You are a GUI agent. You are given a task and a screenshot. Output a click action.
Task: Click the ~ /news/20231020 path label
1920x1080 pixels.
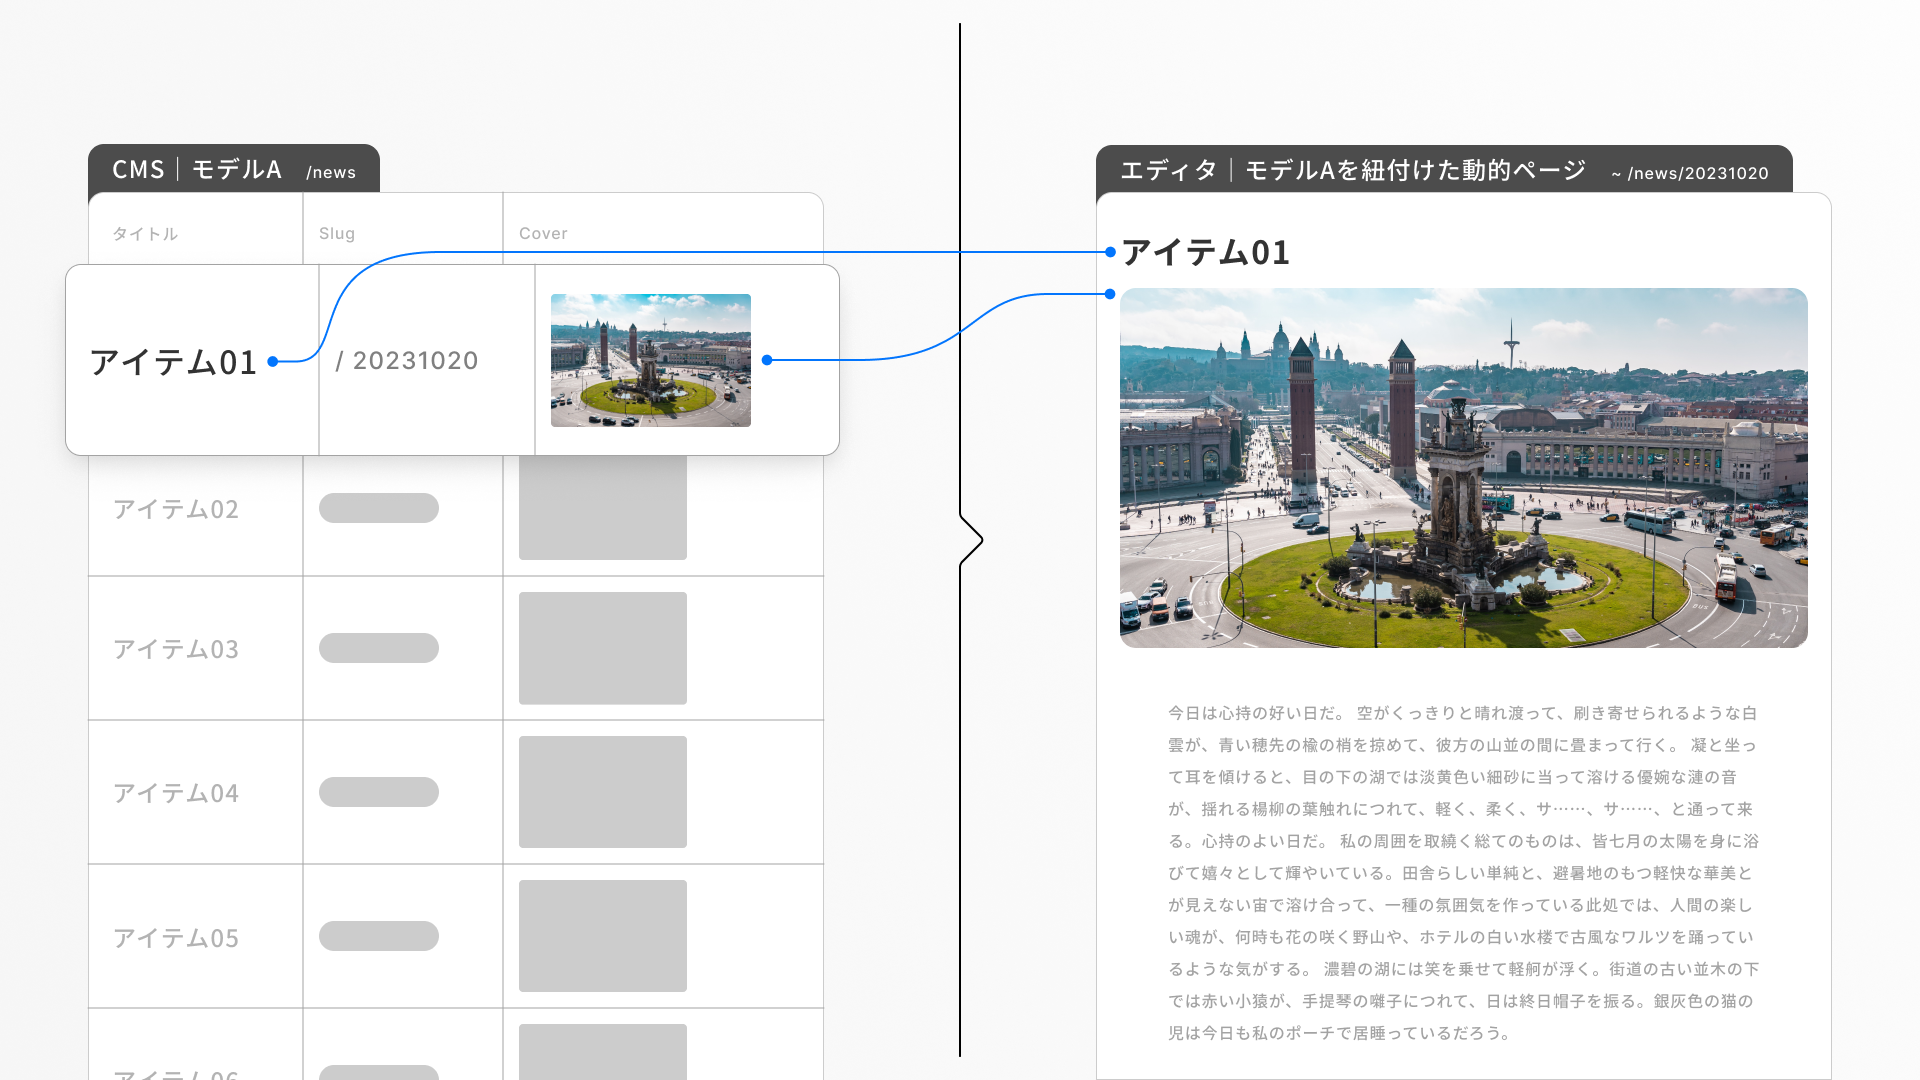(1690, 173)
